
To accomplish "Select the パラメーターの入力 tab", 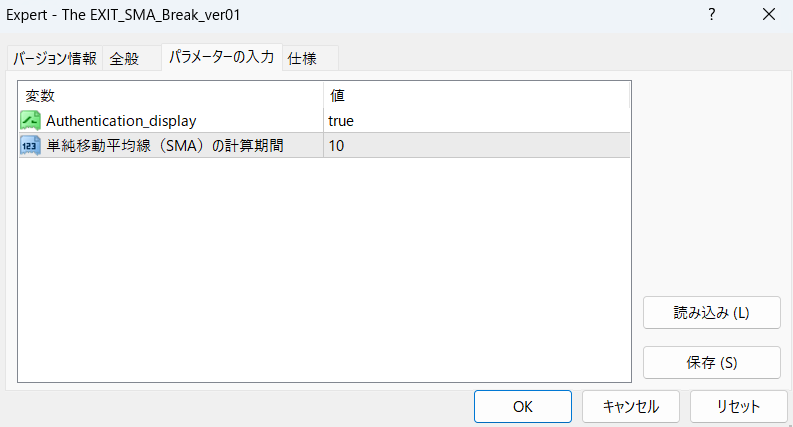I will tap(221, 57).
